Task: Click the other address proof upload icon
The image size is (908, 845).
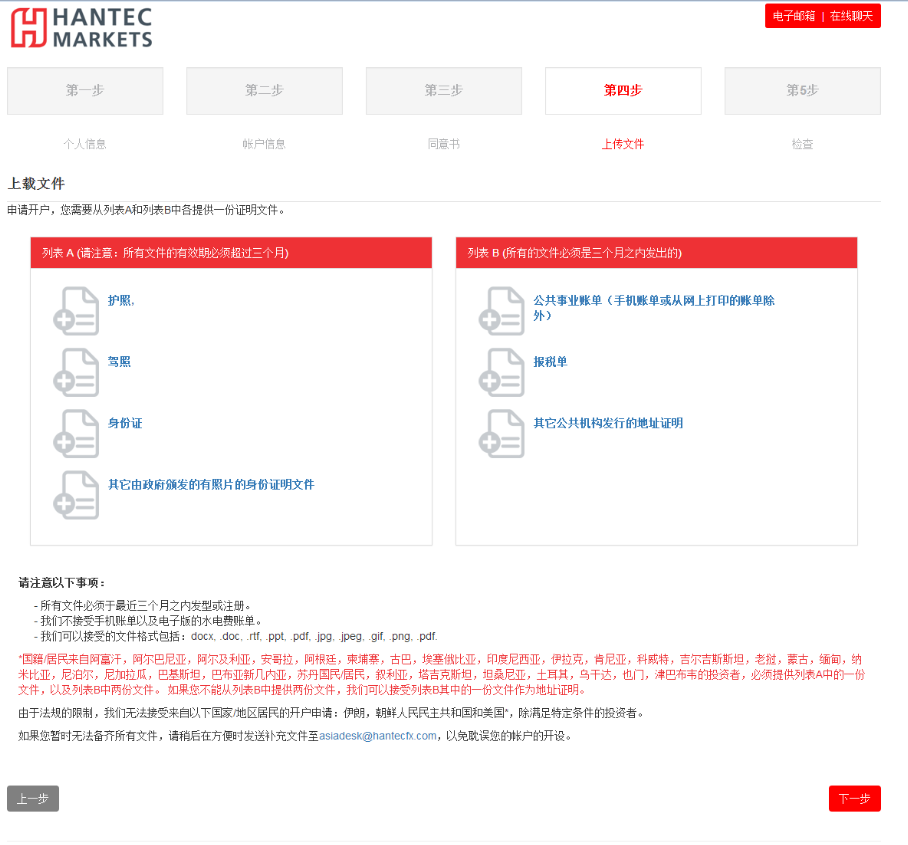Action: (501, 433)
